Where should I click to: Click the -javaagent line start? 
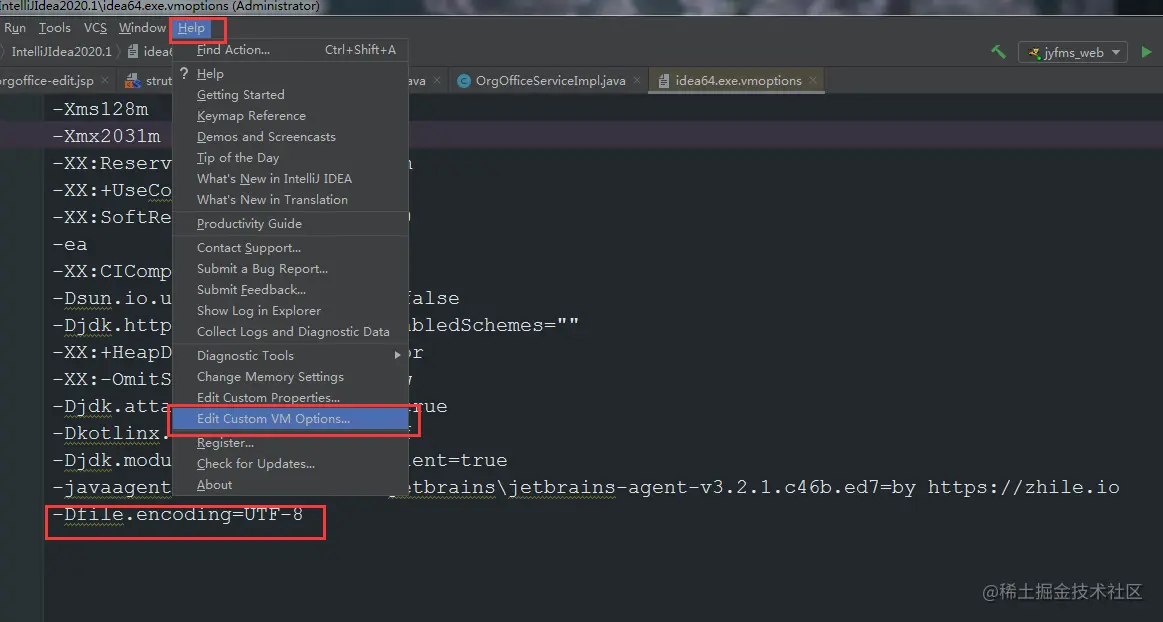pyautogui.click(x=111, y=487)
